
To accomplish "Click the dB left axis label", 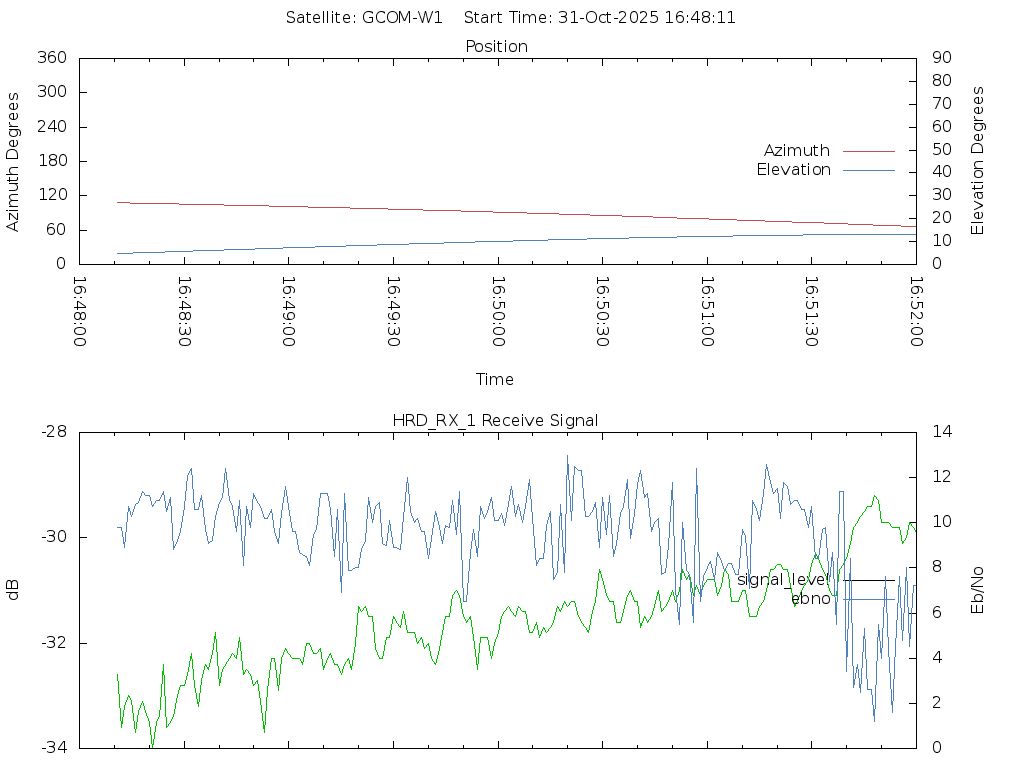I will click(13, 590).
